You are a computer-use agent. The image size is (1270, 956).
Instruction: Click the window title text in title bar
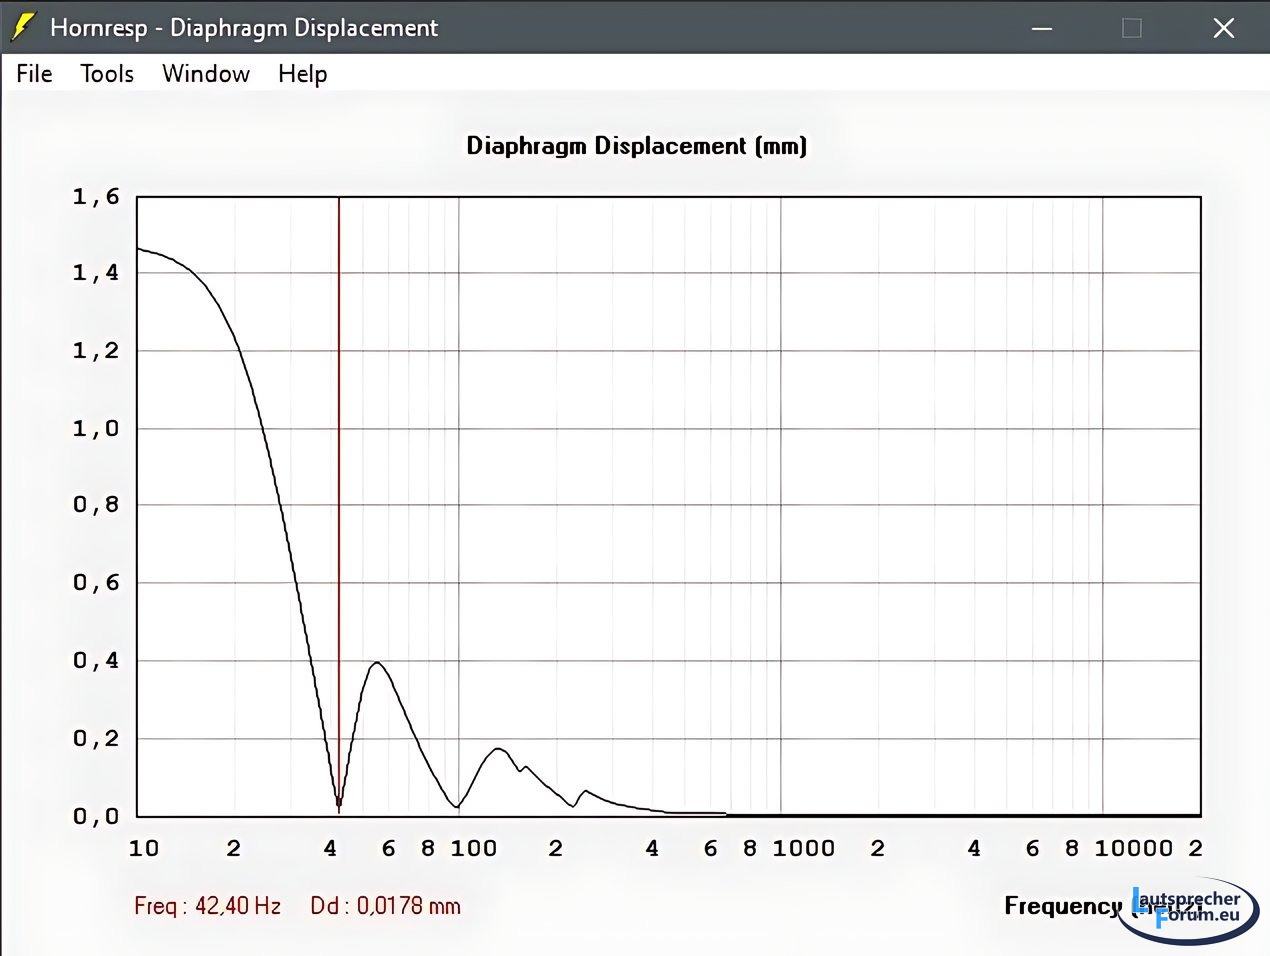[244, 28]
